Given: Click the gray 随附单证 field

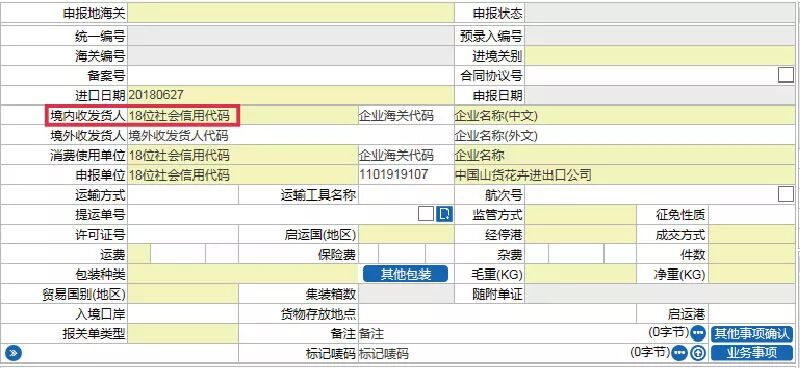Looking at the screenshot, I should (x=660, y=293).
